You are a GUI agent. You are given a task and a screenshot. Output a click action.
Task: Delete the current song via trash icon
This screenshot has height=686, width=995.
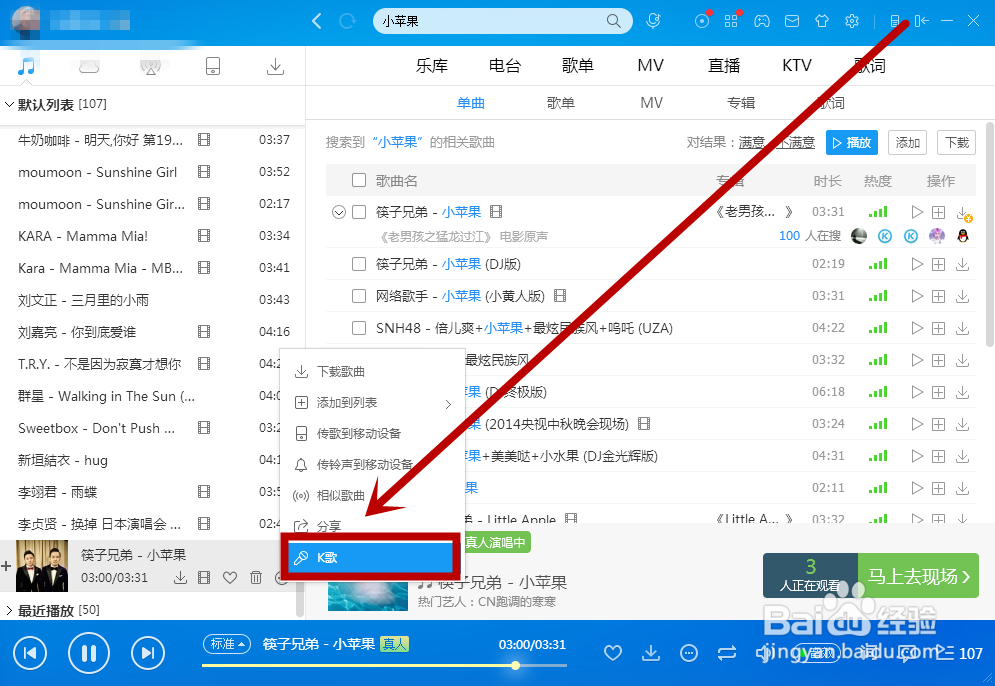click(x=256, y=577)
